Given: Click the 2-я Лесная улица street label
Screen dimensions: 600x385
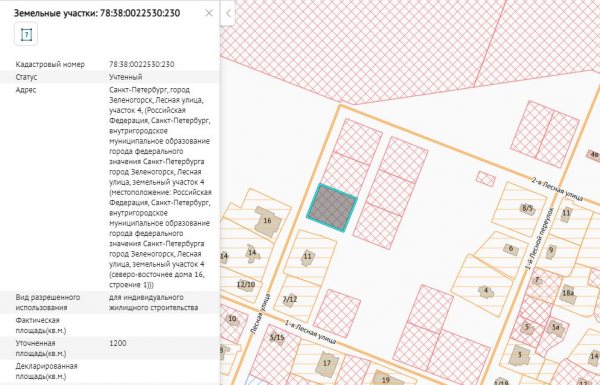Looking at the screenshot, I should pos(558,189).
